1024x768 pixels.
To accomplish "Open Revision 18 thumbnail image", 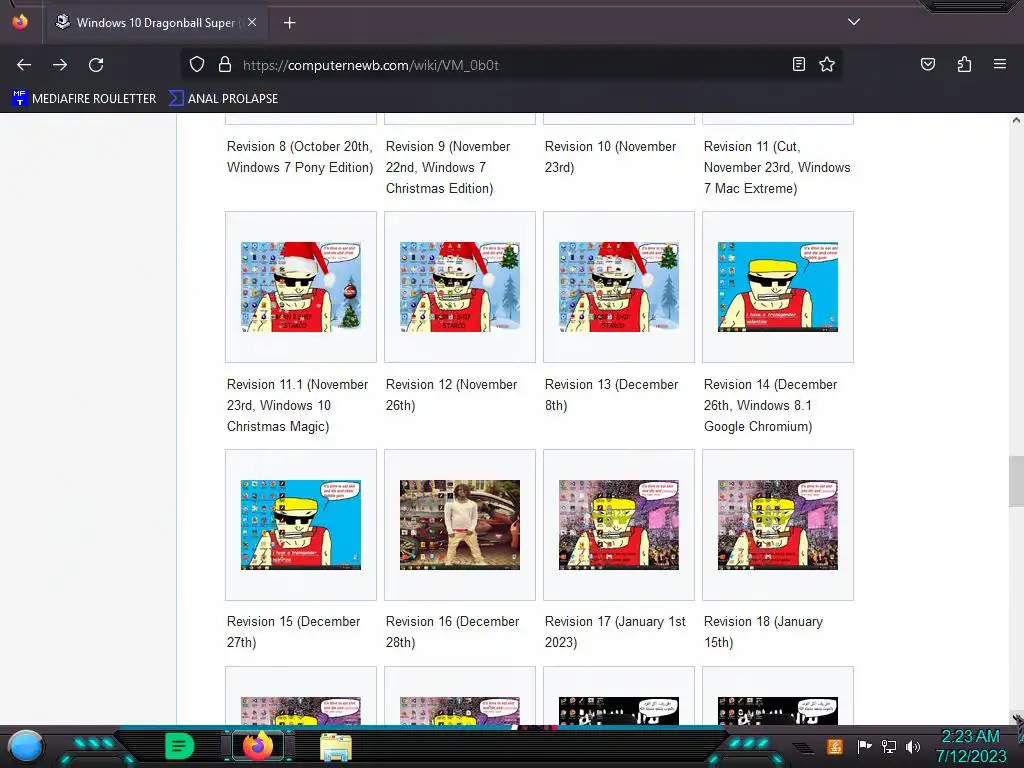I will pyautogui.click(x=777, y=524).
